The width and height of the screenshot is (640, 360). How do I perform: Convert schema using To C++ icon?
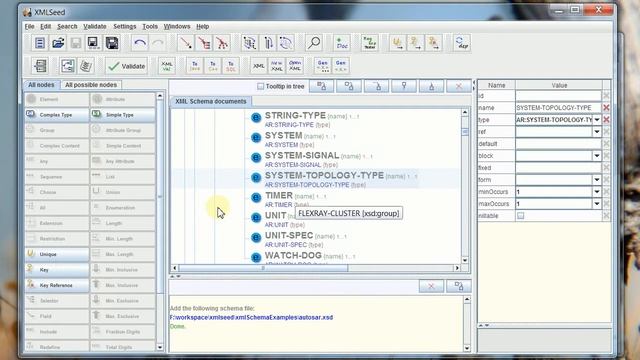213,66
